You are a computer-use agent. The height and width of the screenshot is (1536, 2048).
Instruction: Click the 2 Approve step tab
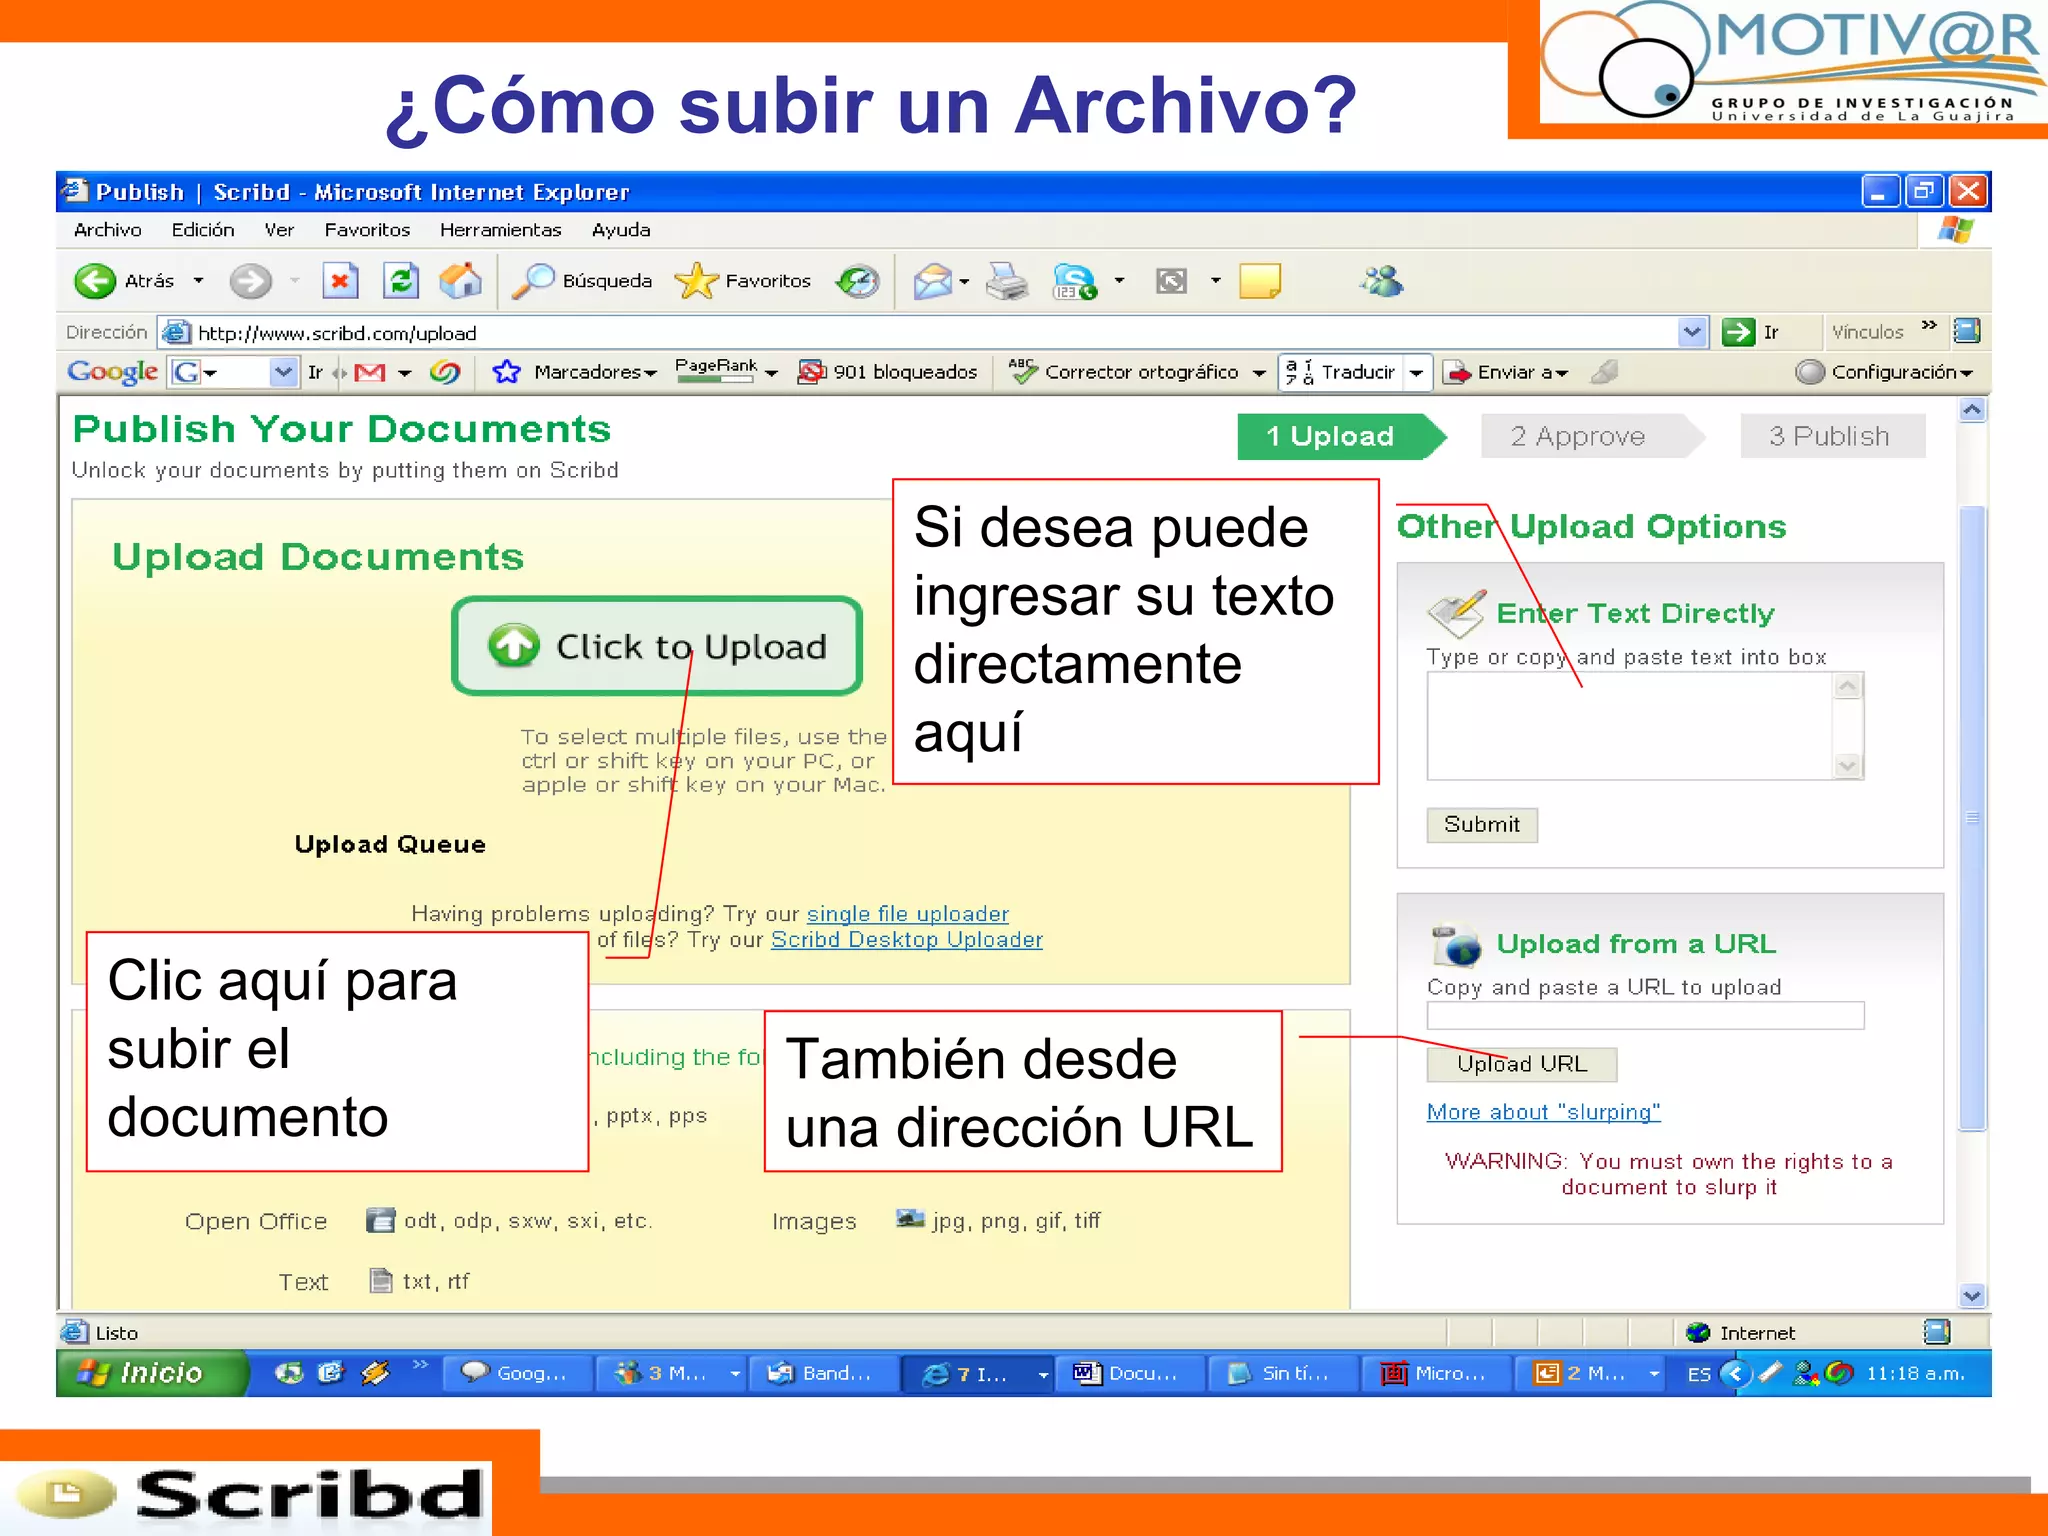tap(1591, 436)
